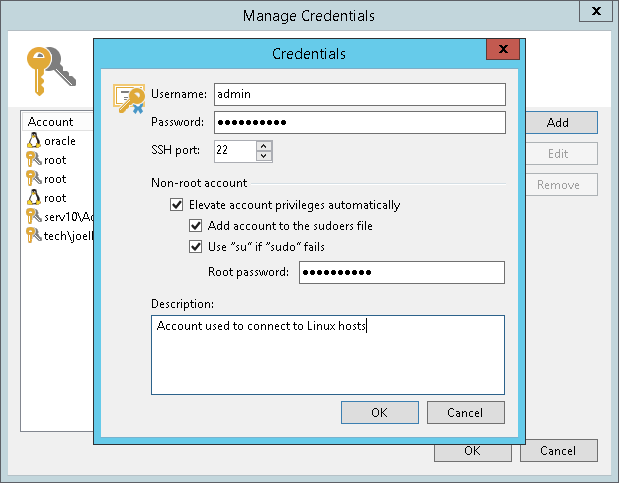Uncheck Add account to the sudoers file
Viewport: 619px width, 483px height.
pyautogui.click(x=196, y=226)
